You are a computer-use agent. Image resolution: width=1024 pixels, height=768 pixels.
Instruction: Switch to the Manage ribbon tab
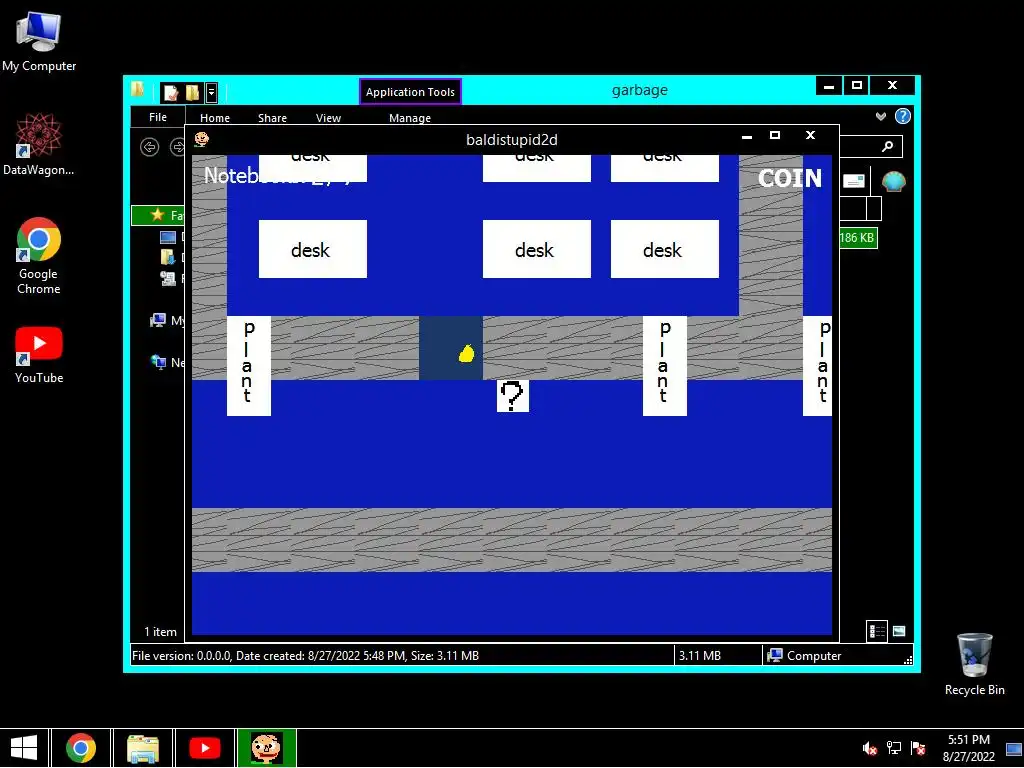click(x=409, y=118)
